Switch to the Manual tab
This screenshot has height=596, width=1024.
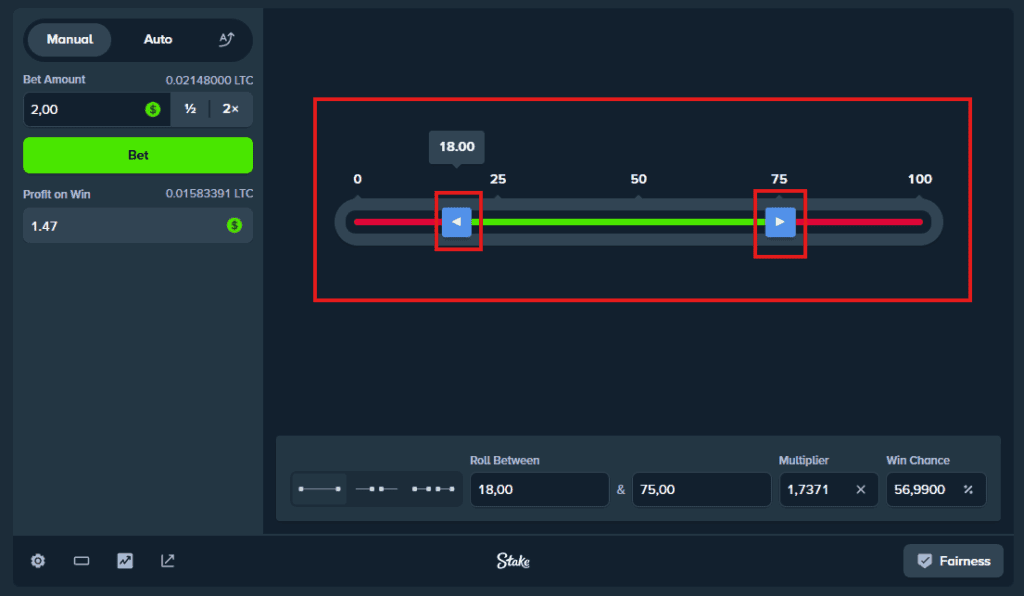coord(69,40)
